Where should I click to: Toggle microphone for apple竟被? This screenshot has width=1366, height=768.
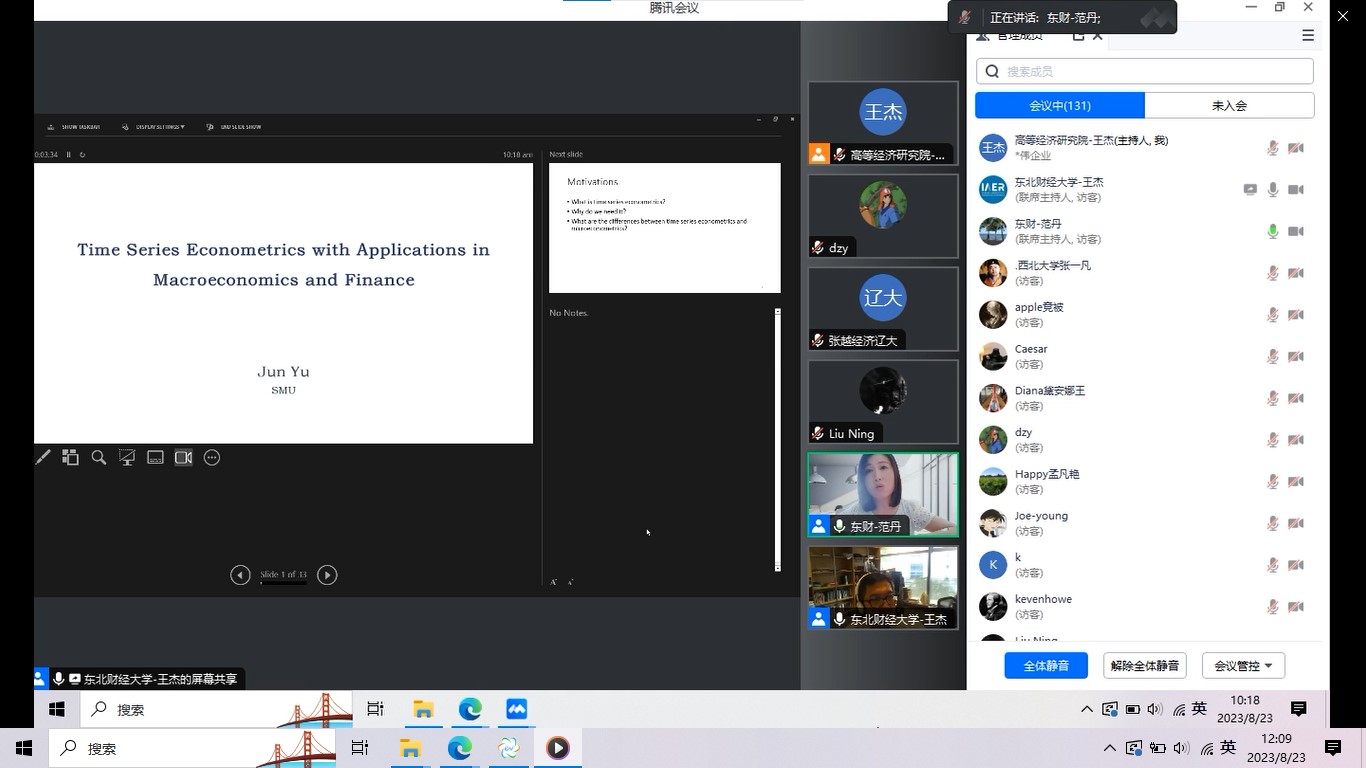(1273, 315)
